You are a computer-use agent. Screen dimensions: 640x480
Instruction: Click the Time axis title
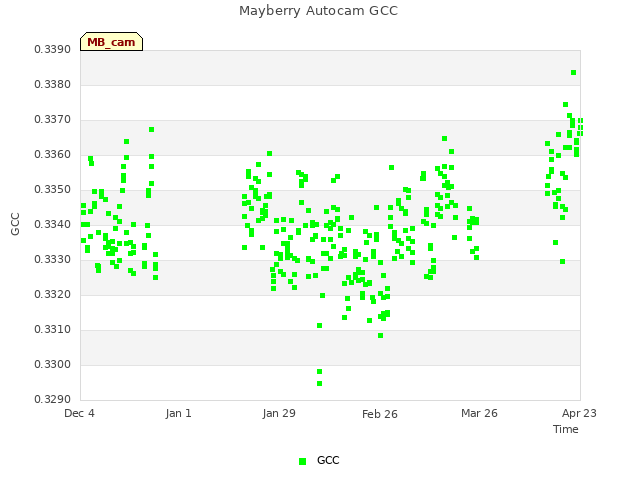pos(566,429)
